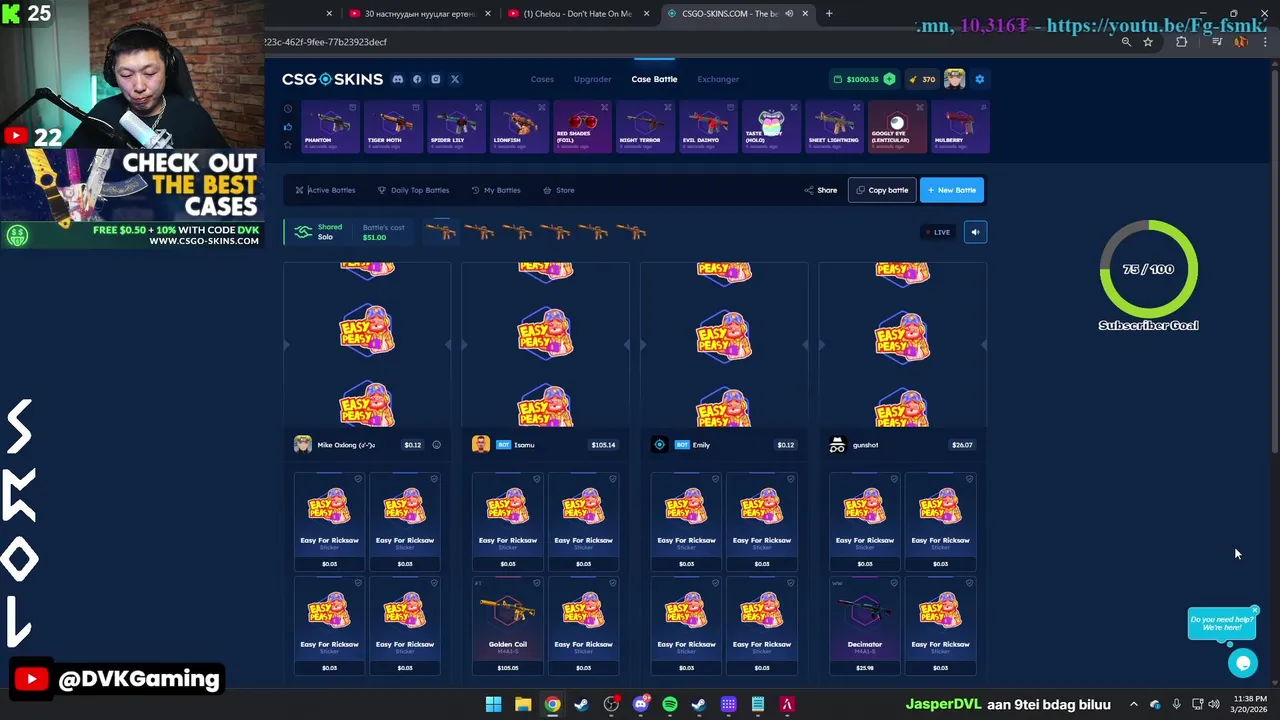The width and height of the screenshot is (1280, 720).
Task: Open the Mulberry drop card
Action: (960, 126)
